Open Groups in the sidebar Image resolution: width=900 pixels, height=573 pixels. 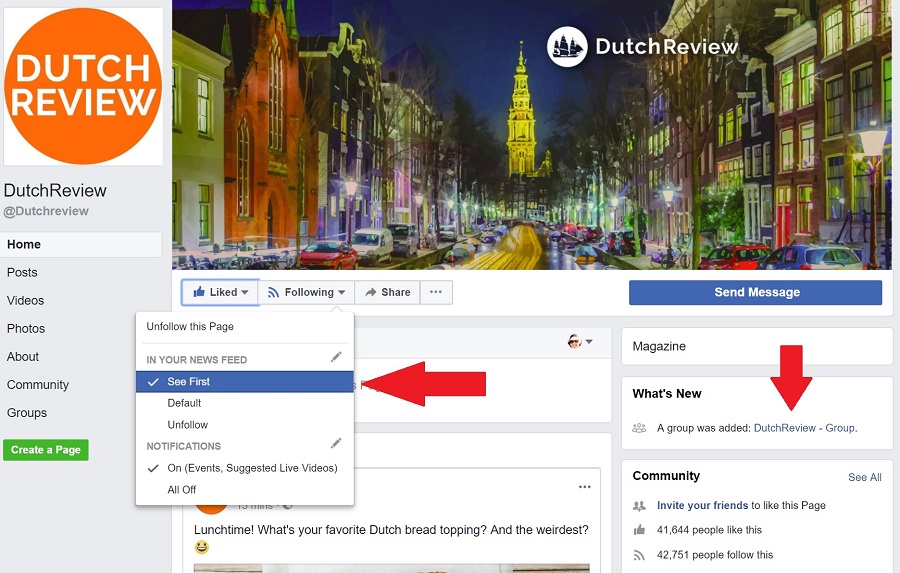pos(27,413)
